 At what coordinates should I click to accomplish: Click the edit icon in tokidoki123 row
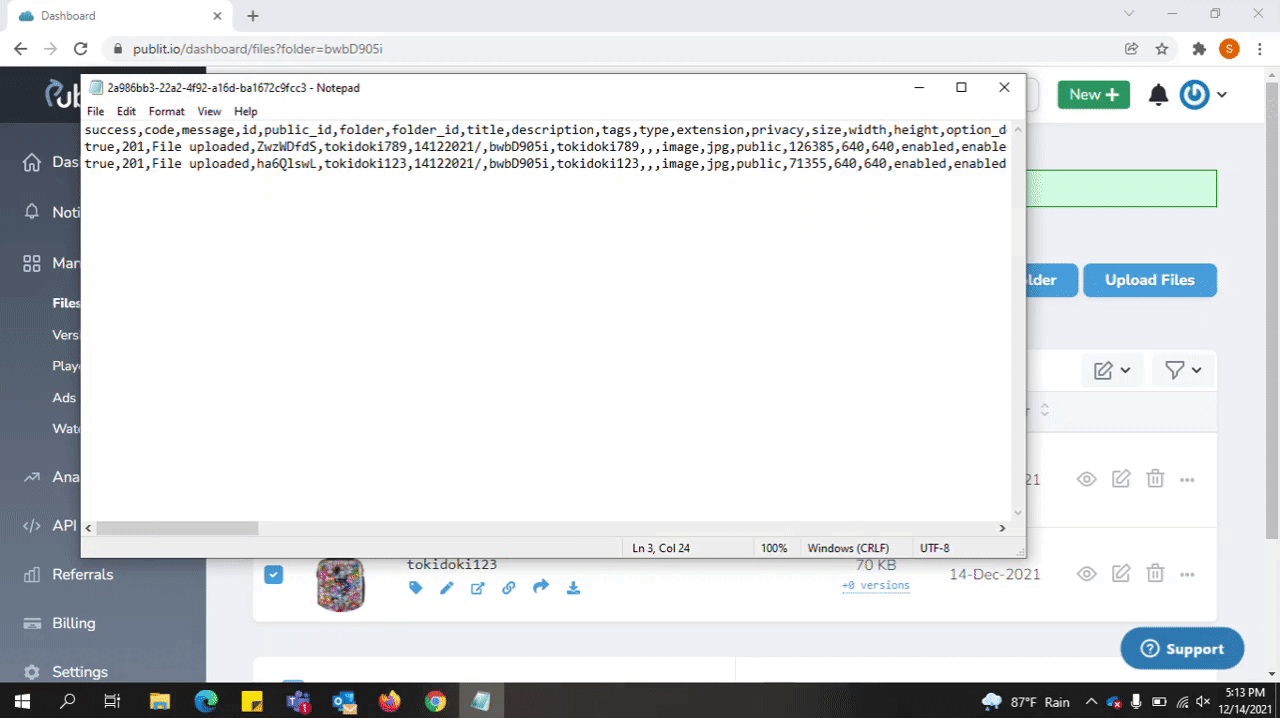coord(1121,574)
